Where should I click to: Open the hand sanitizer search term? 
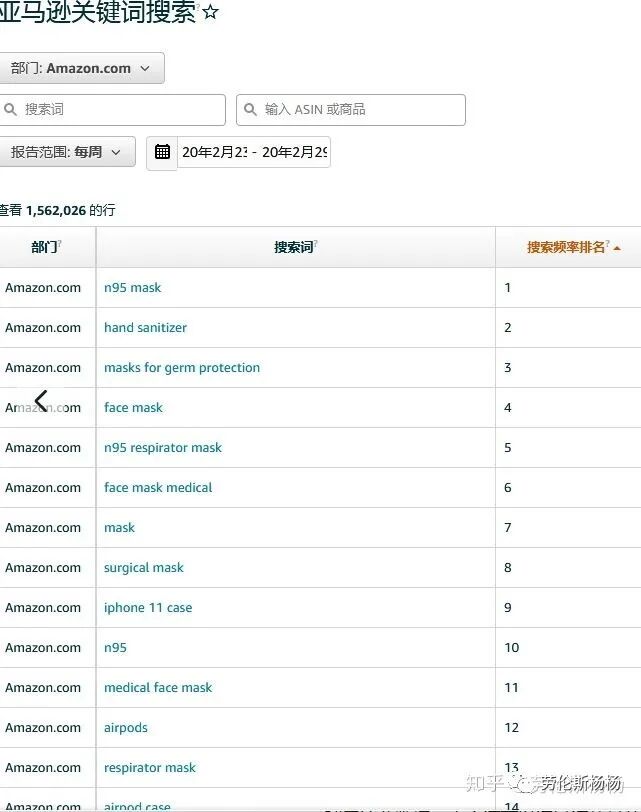(145, 327)
